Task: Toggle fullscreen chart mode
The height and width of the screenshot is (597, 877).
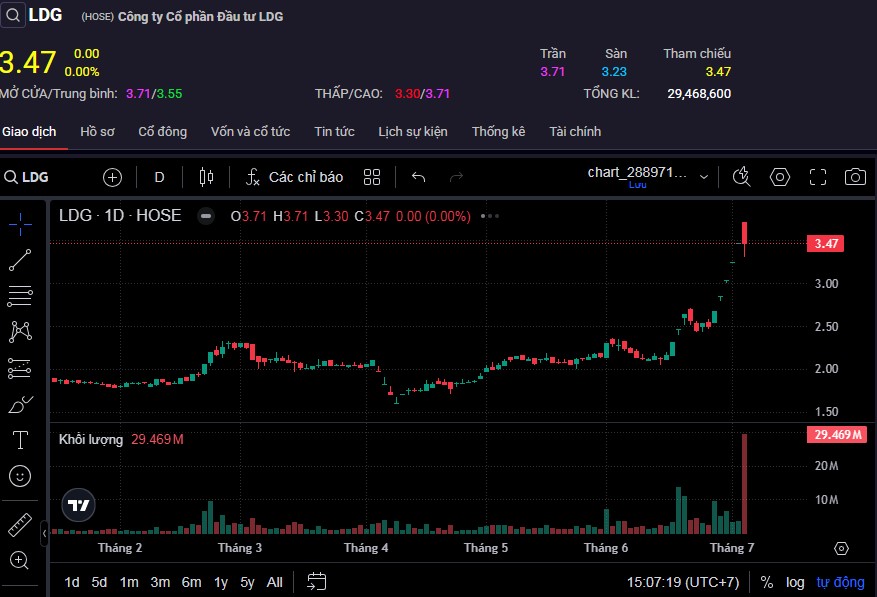Action: point(817,177)
